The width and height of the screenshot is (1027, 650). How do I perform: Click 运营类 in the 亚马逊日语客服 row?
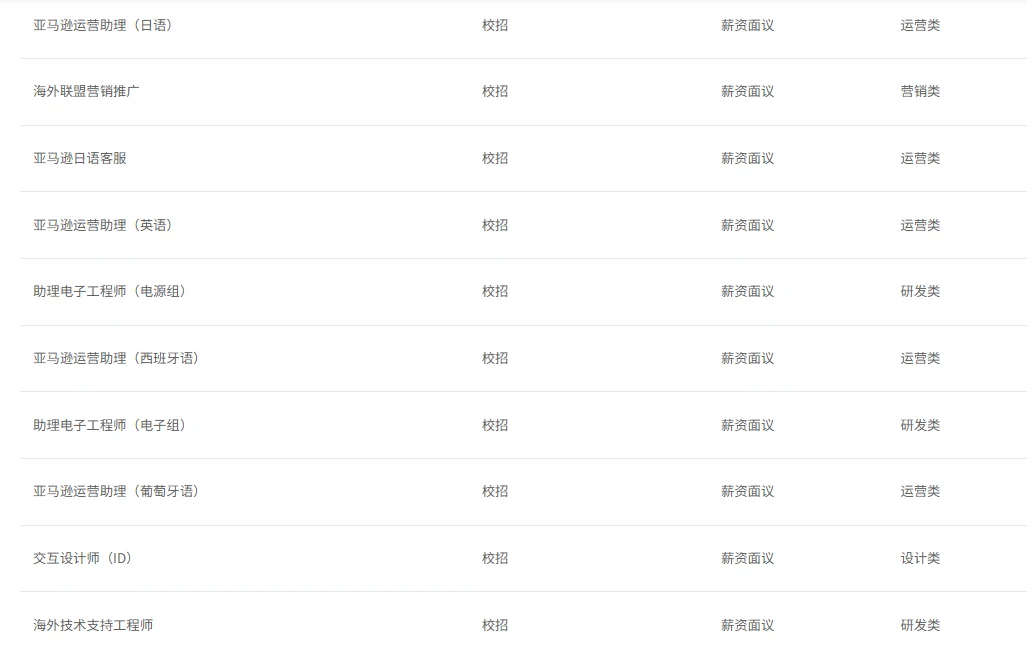(920, 159)
